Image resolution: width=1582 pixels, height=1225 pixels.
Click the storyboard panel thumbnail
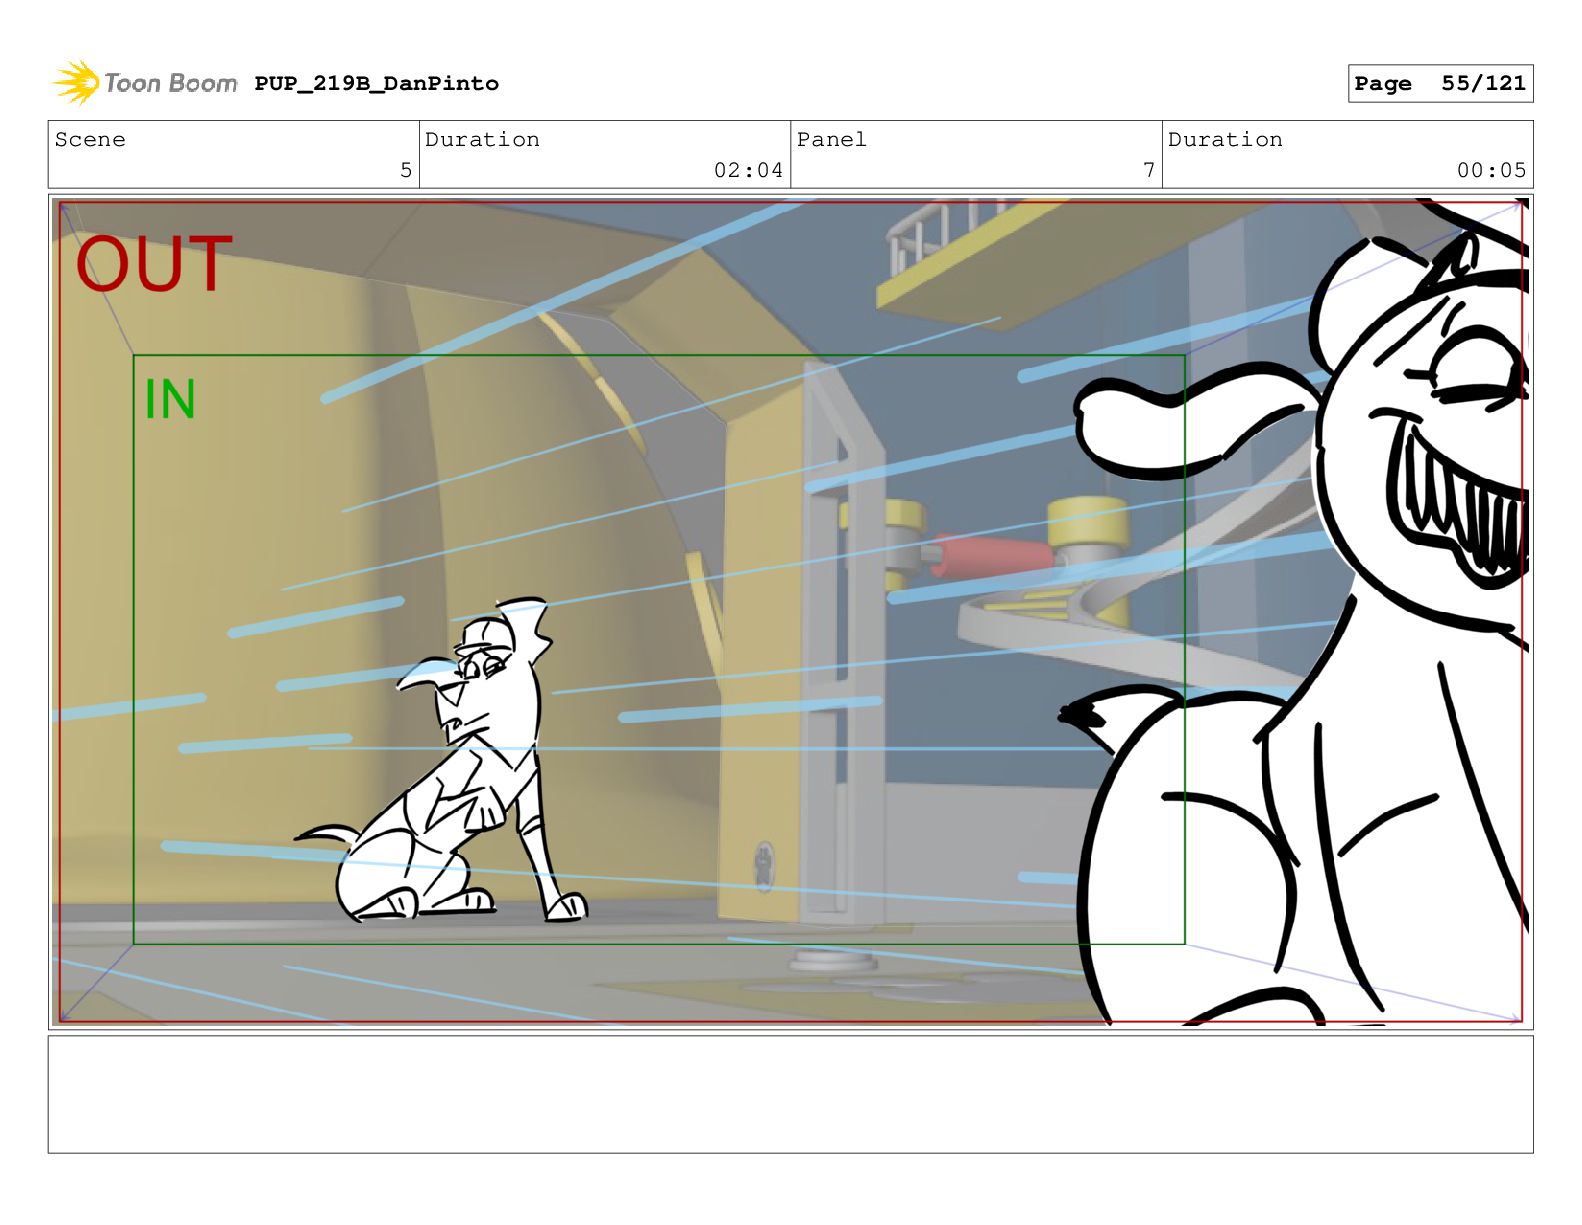[790, 611]
